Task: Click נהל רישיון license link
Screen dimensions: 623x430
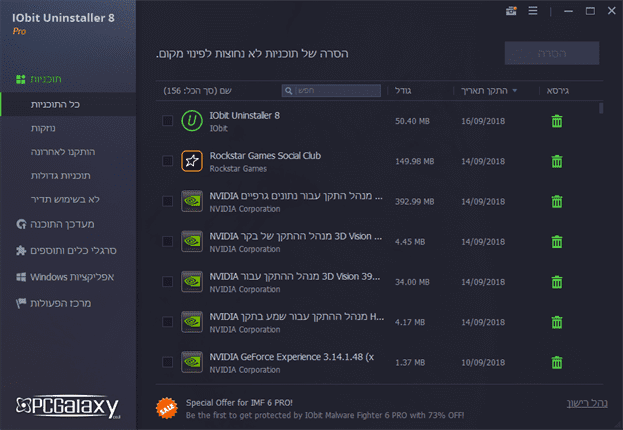Action: (587, 403)
